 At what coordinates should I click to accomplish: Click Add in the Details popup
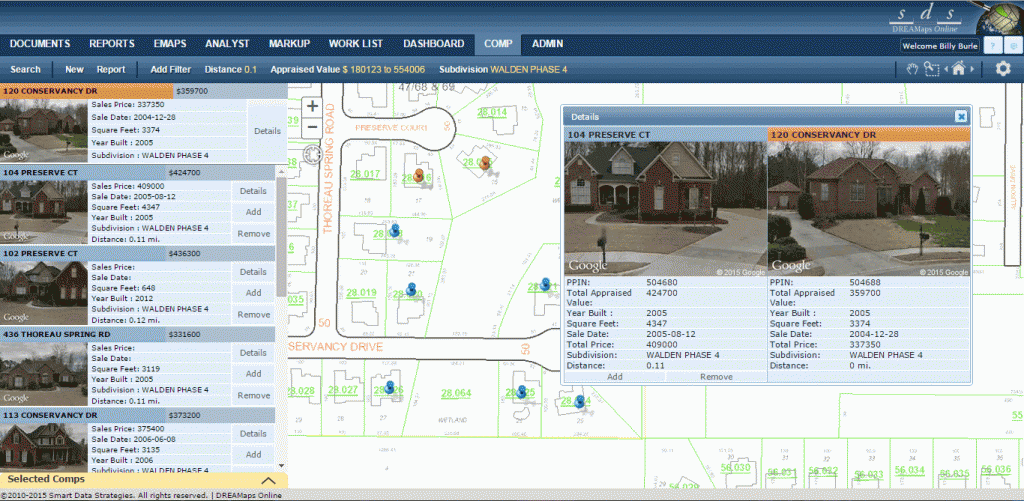[615, 377]
